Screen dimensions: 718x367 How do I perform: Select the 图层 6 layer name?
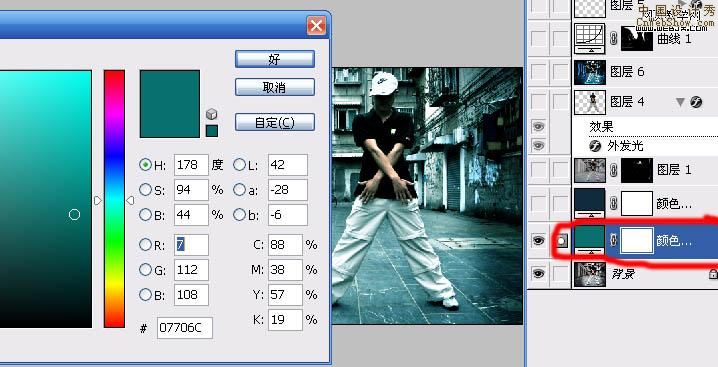pos(627,72)
